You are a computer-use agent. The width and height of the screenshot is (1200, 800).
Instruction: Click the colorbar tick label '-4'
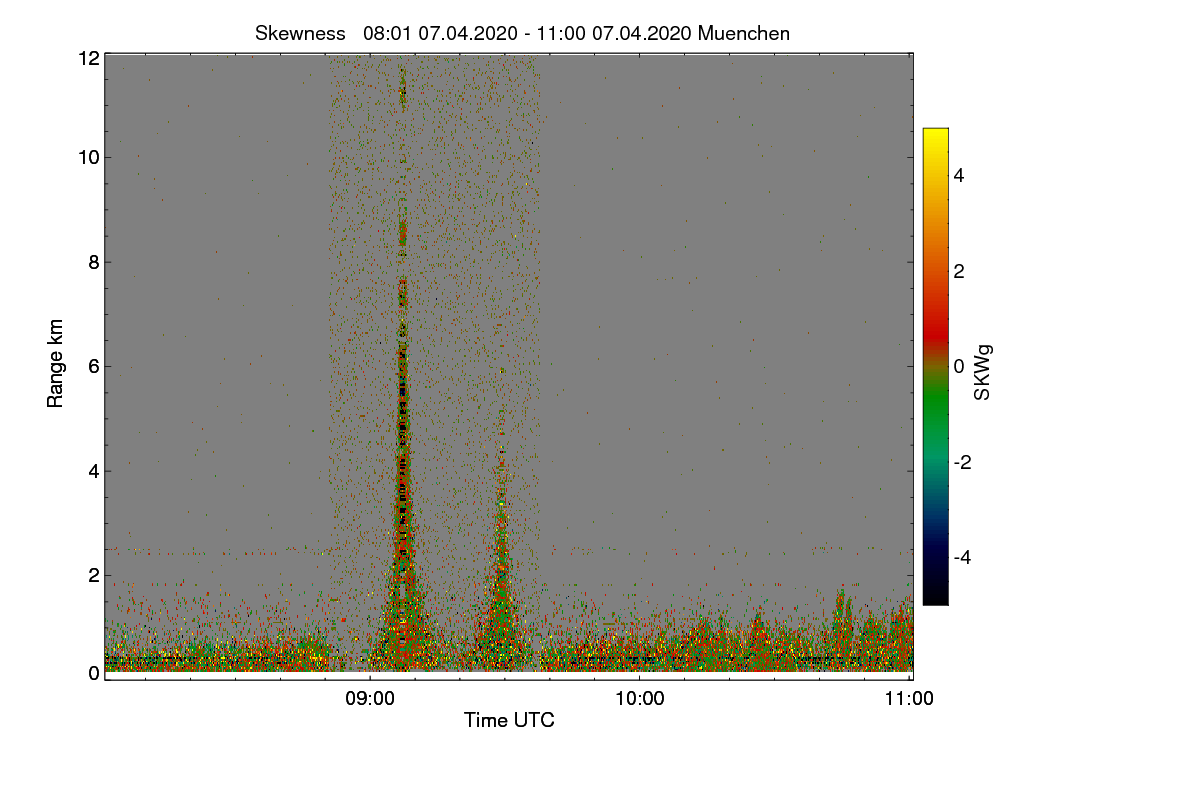[x=961, y=557]
